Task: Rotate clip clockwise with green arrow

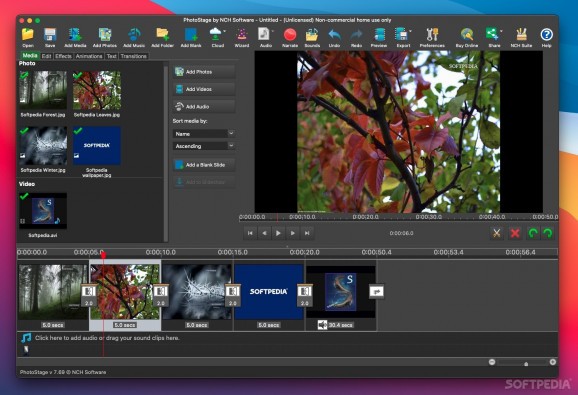Action: [548, 233]
